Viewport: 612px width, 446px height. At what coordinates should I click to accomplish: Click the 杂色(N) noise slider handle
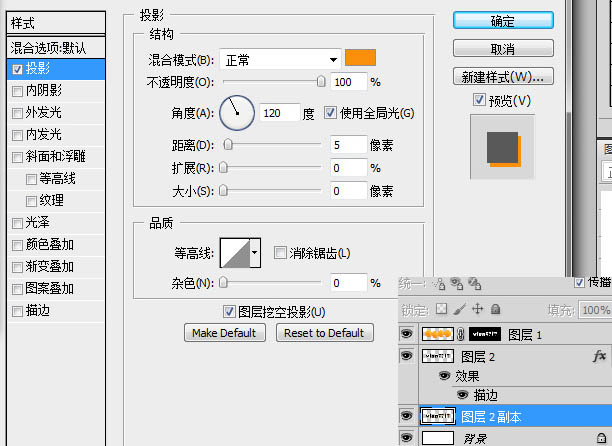click(x=223, y=282)
